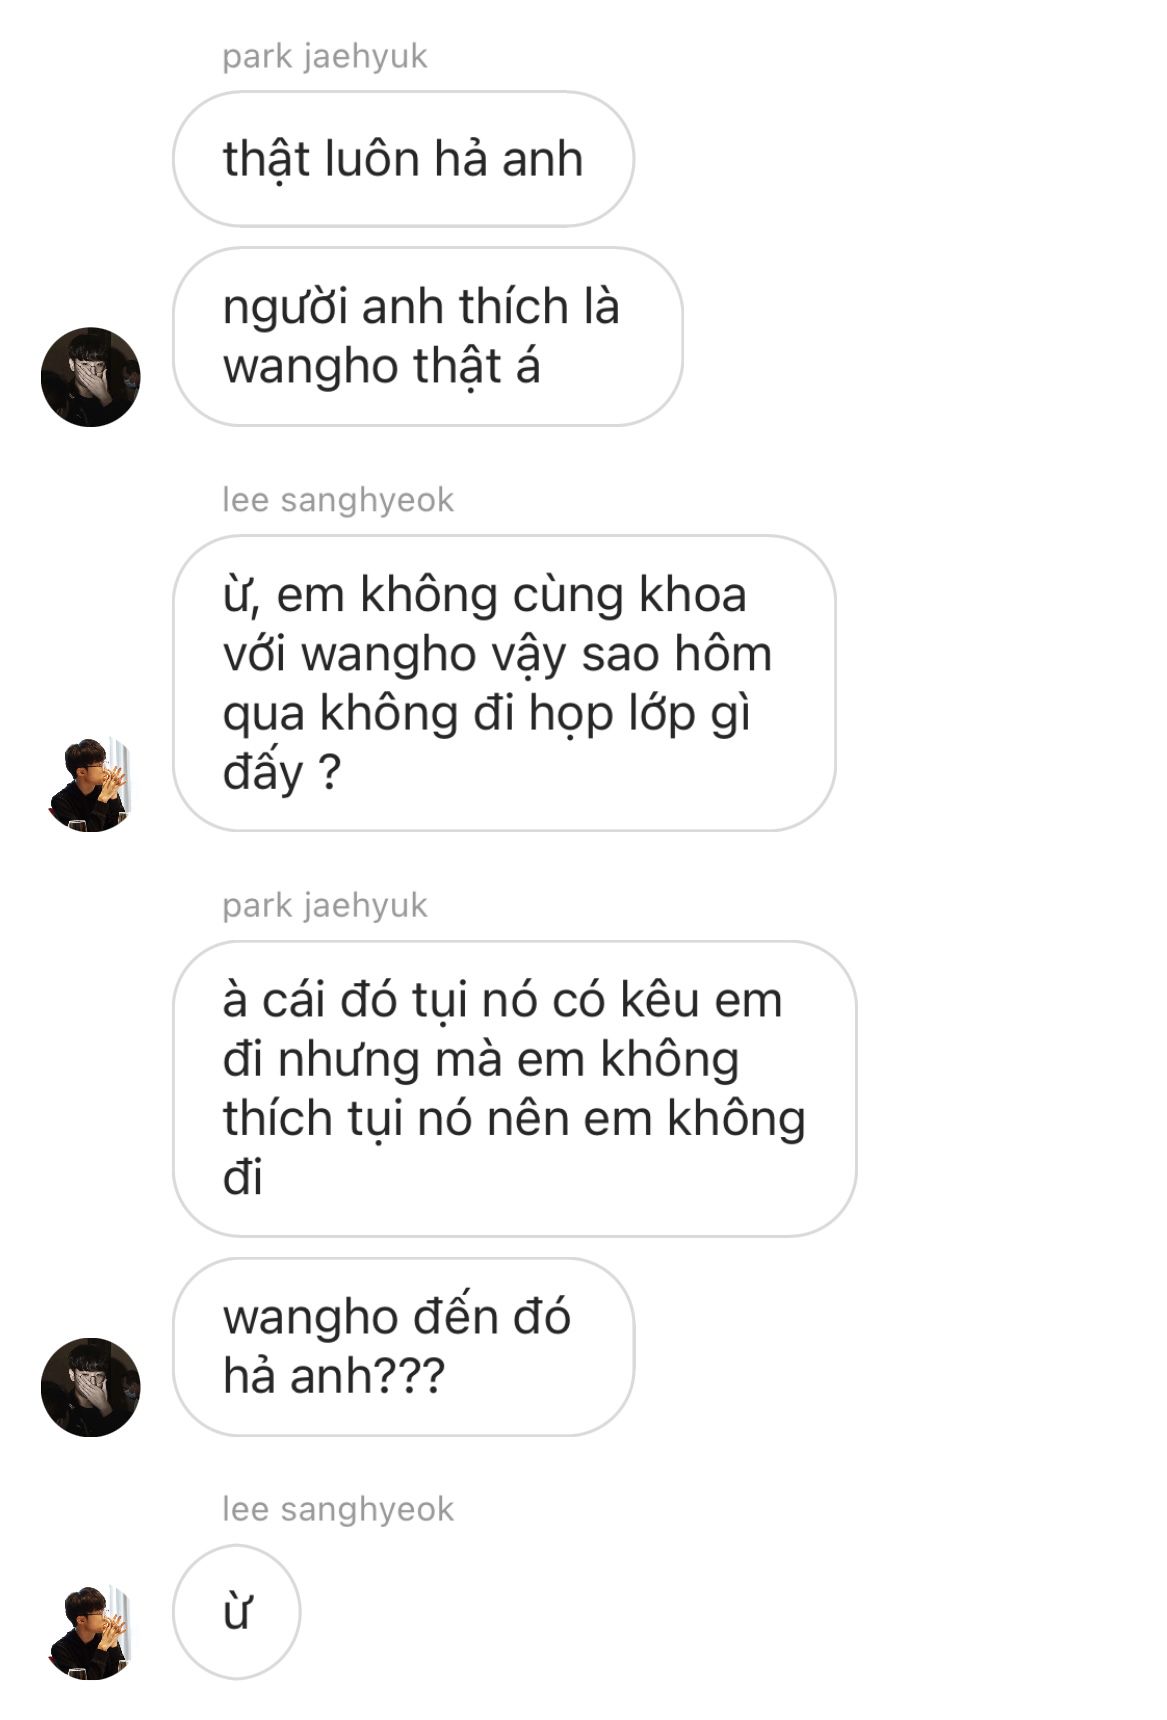Tap the trailing 'đi' on the last line of jaehyuk's long message
Image resolution: width=1167 pixels, height=1720 pixels.
click(242, 1178)
